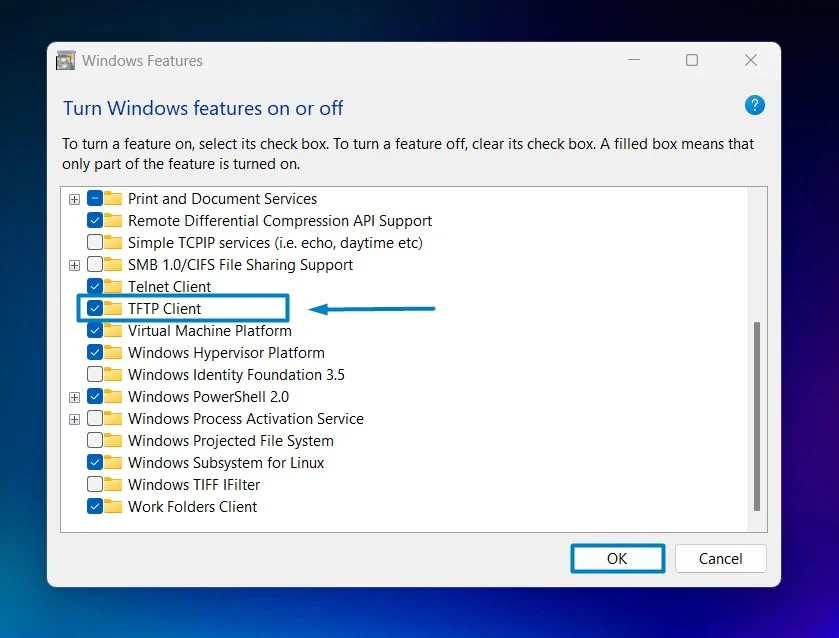
Task: Uncheck the TFTP Client checkbox
Action: click(95, 308)
